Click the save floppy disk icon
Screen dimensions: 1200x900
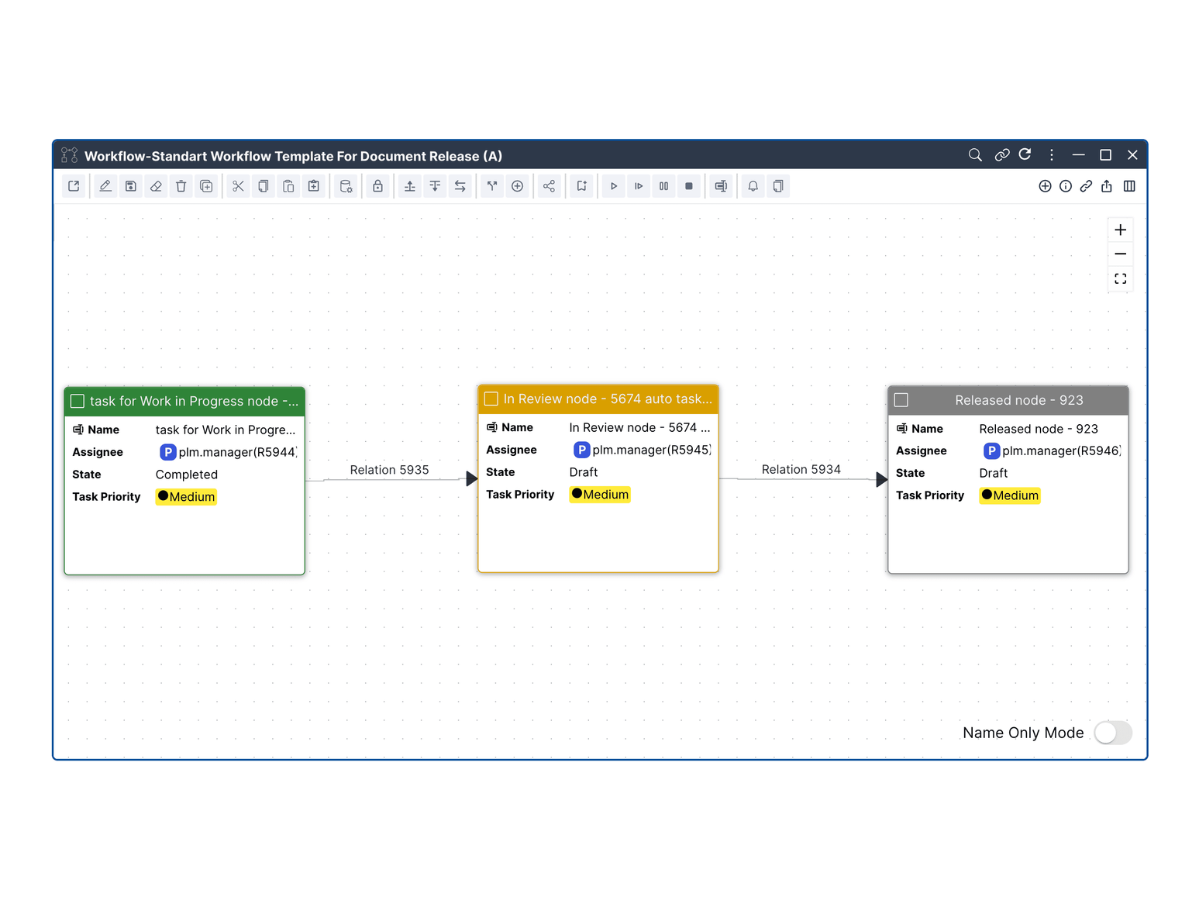pos(130,186)
